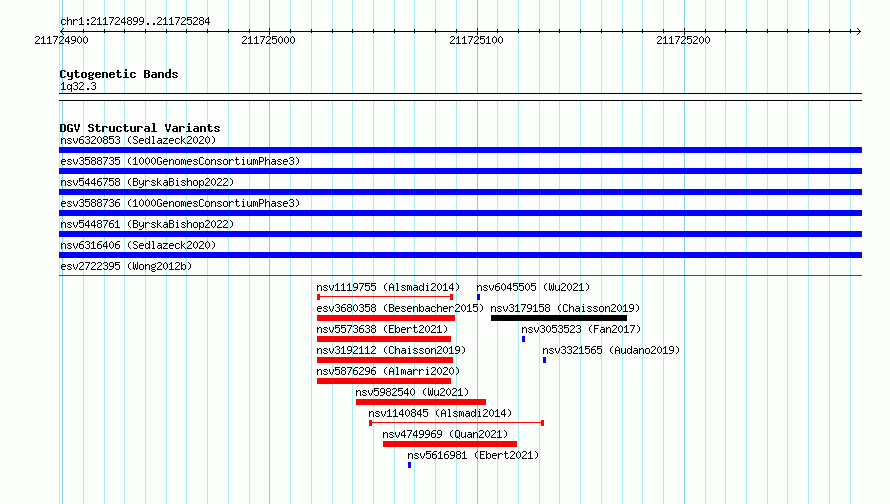This screenshot has height=504, width=890.
Task: Click the blue bar below esv3588736 label
Action: click(x=460, y=213)
